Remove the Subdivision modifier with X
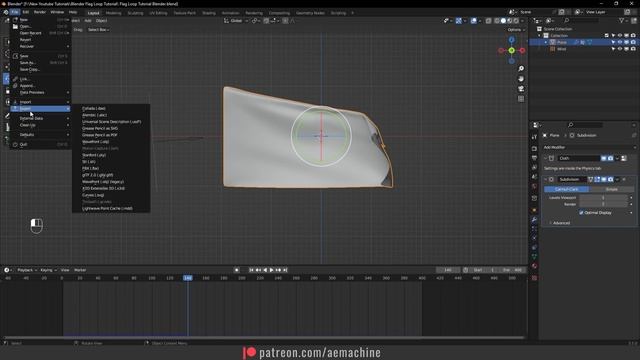Viewport: 640px width, 360px height. pyautogui.click(x=624, y=180)
